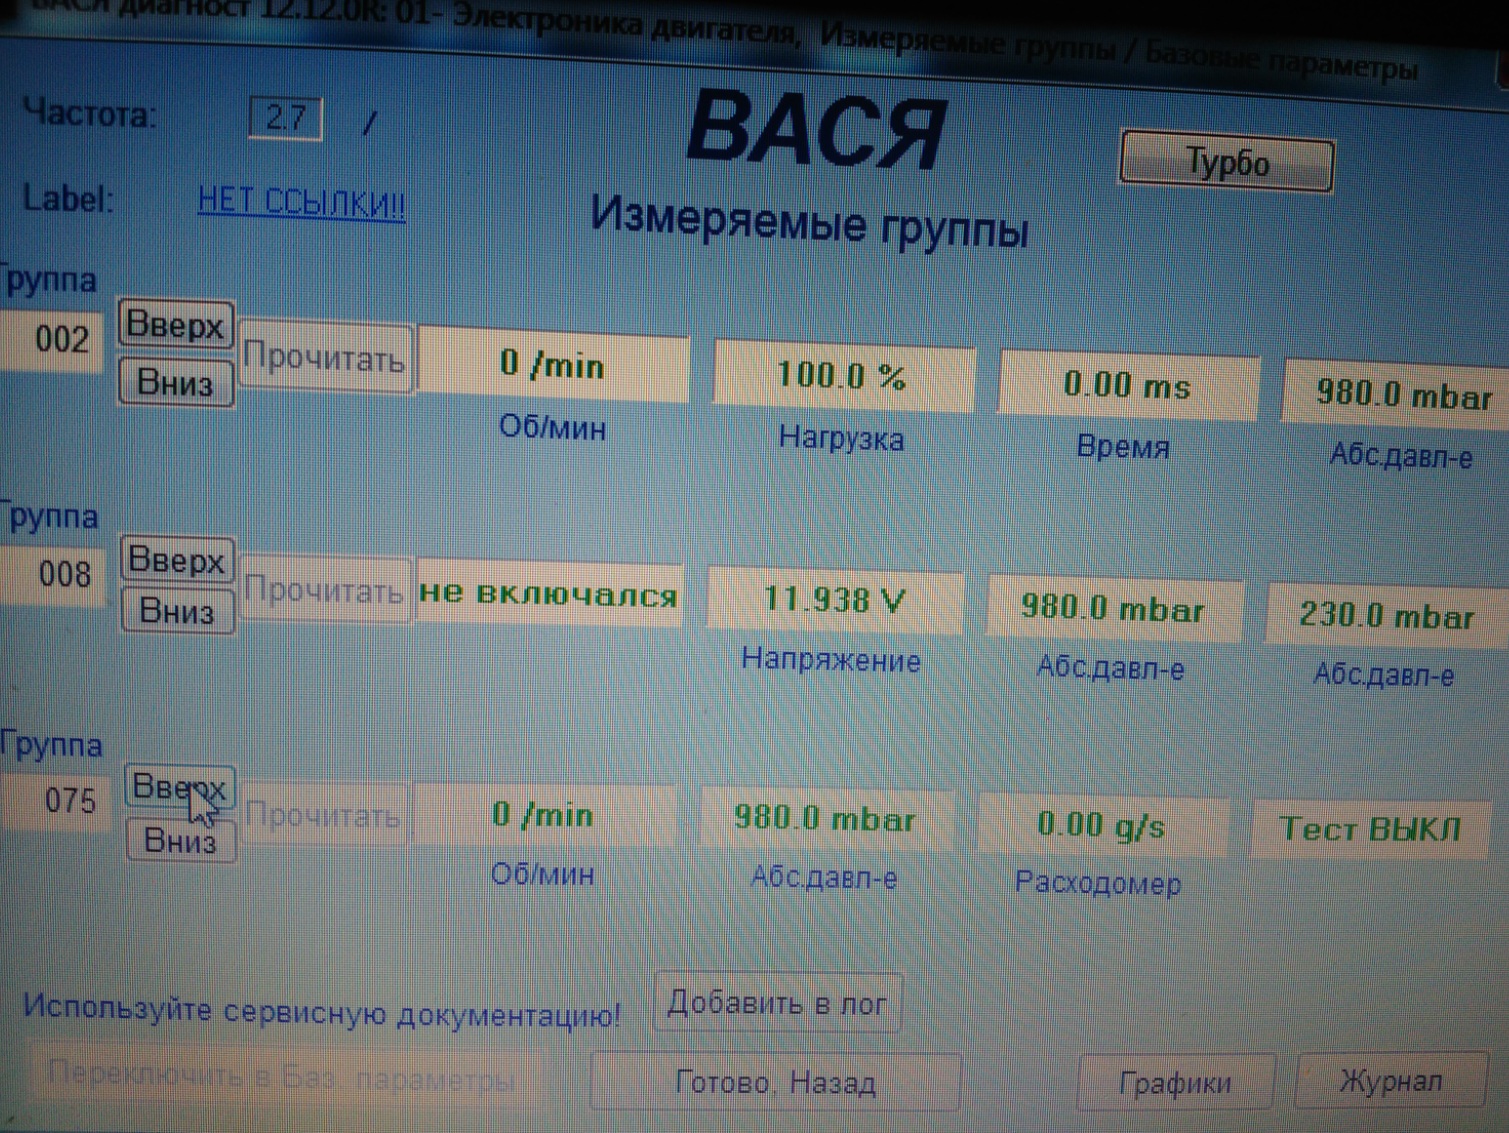The height and width of the screenshot is (1133, 1509).
Task: Open the Журнал
Action: 1390,1081
